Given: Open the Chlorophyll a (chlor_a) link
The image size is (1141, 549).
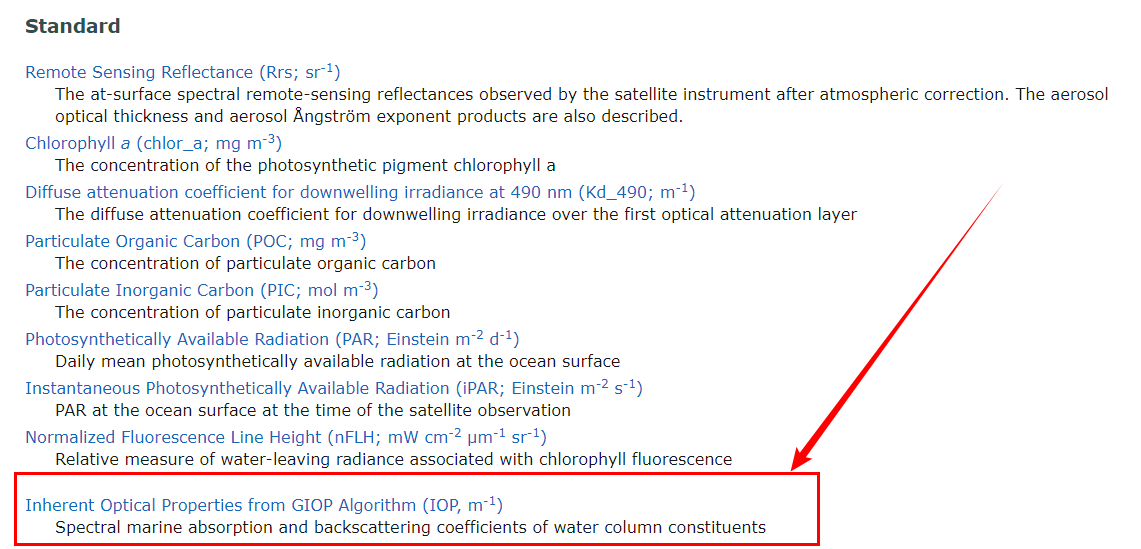Looking at the screenshot, I should (154, 143).
